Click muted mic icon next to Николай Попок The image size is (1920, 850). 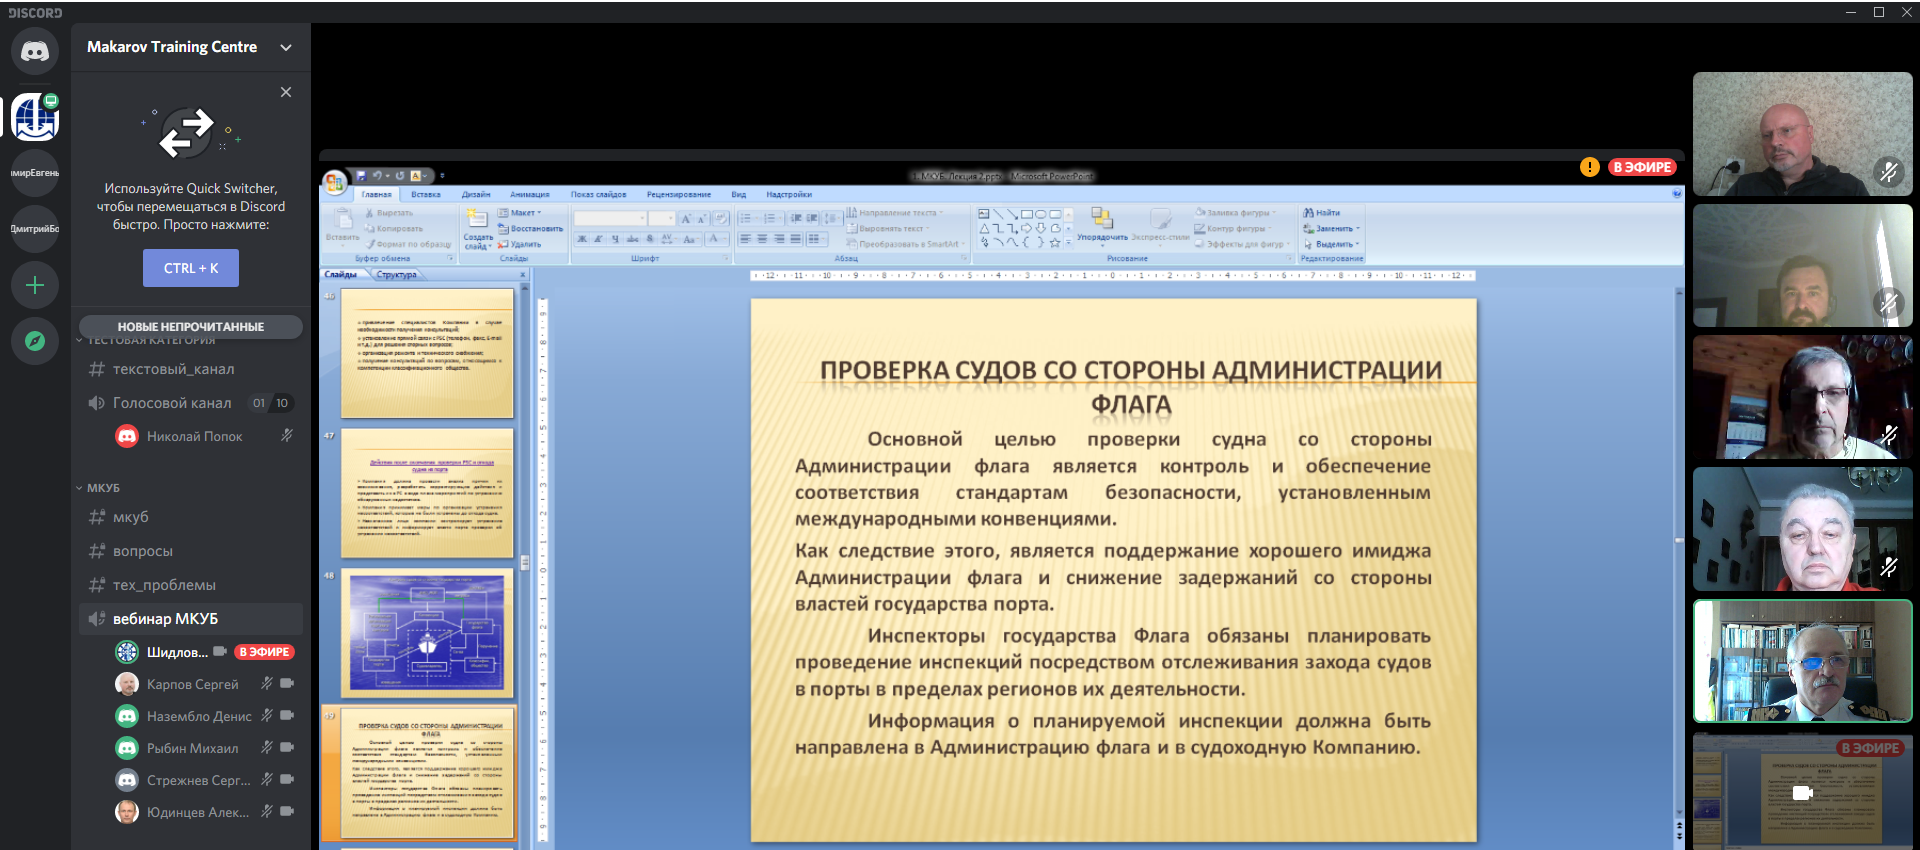287,436
